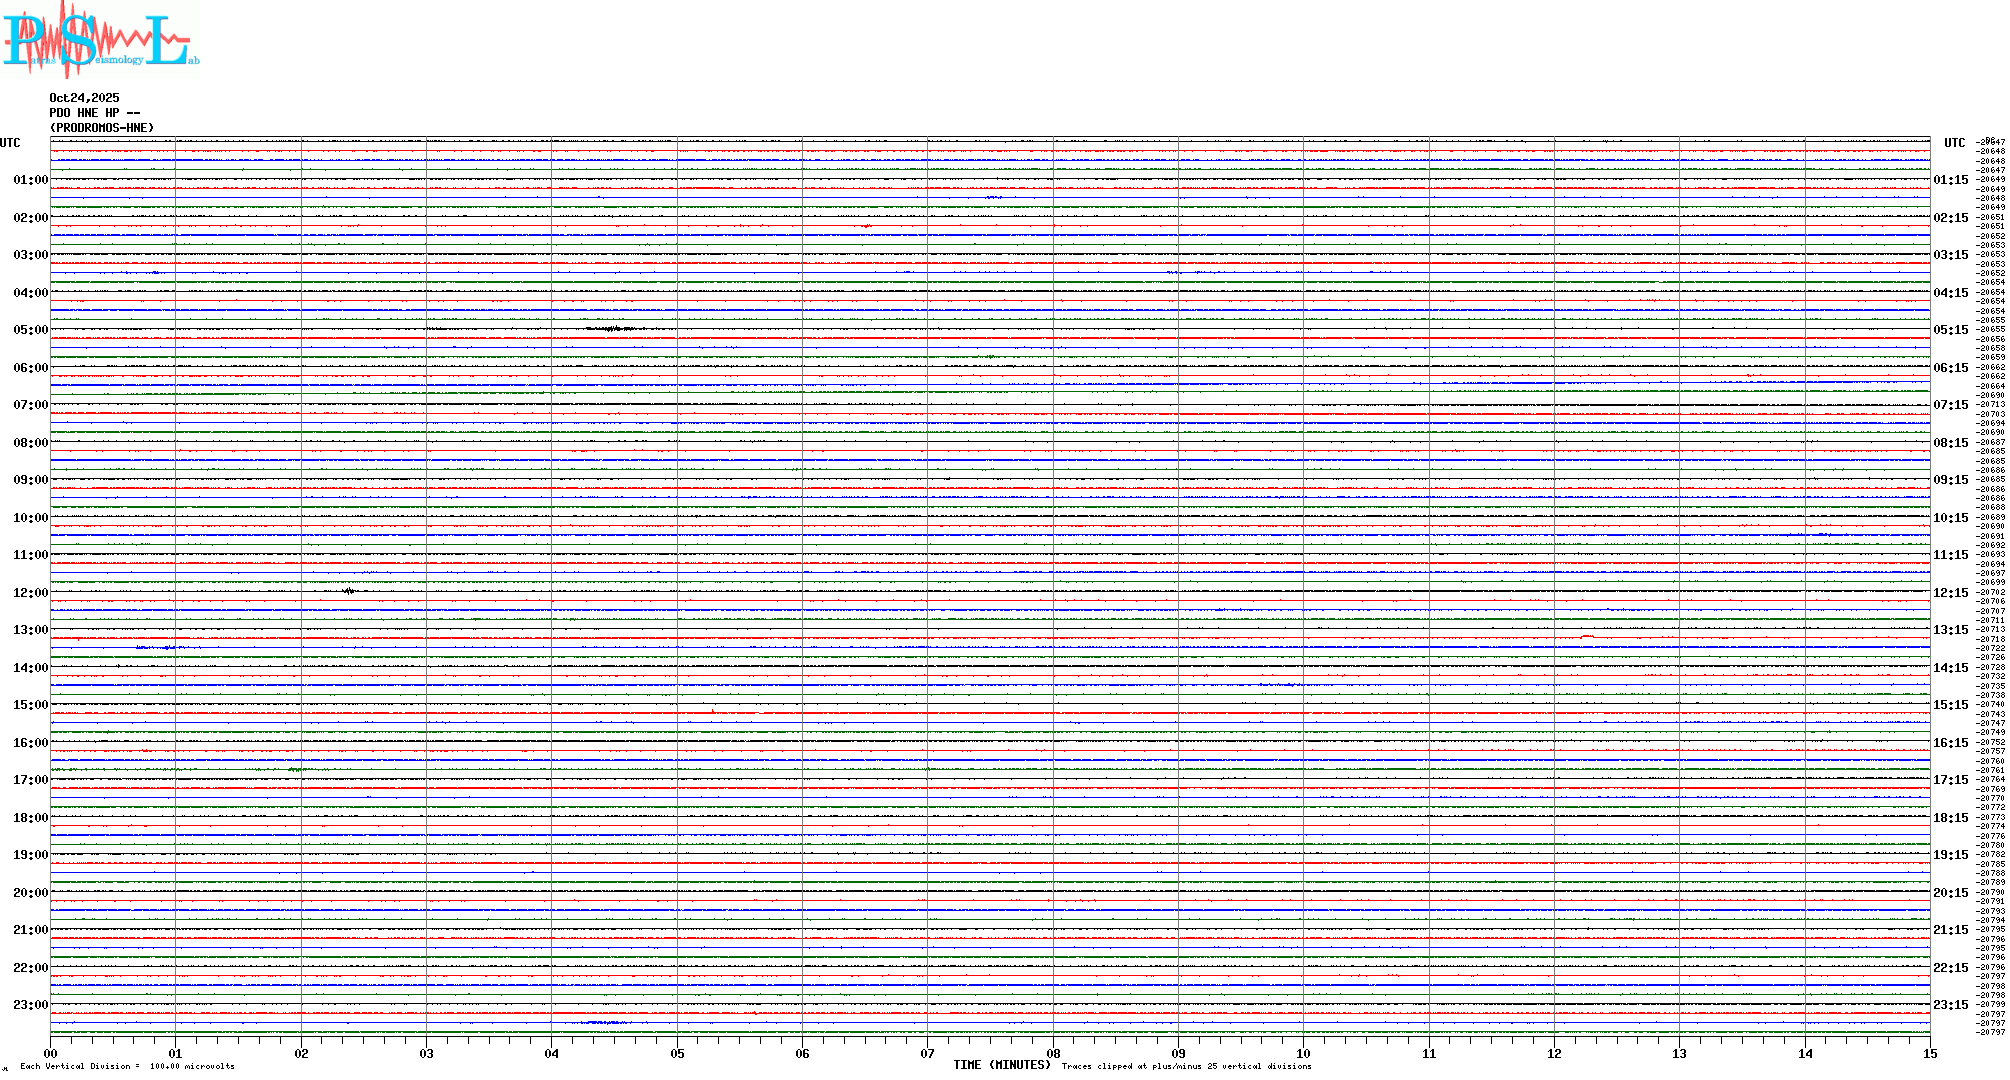Viewport: 2010px width, 1080px height.
Task: Click the 23:00 hour label on left
Action: click(x=30, y=1005)
